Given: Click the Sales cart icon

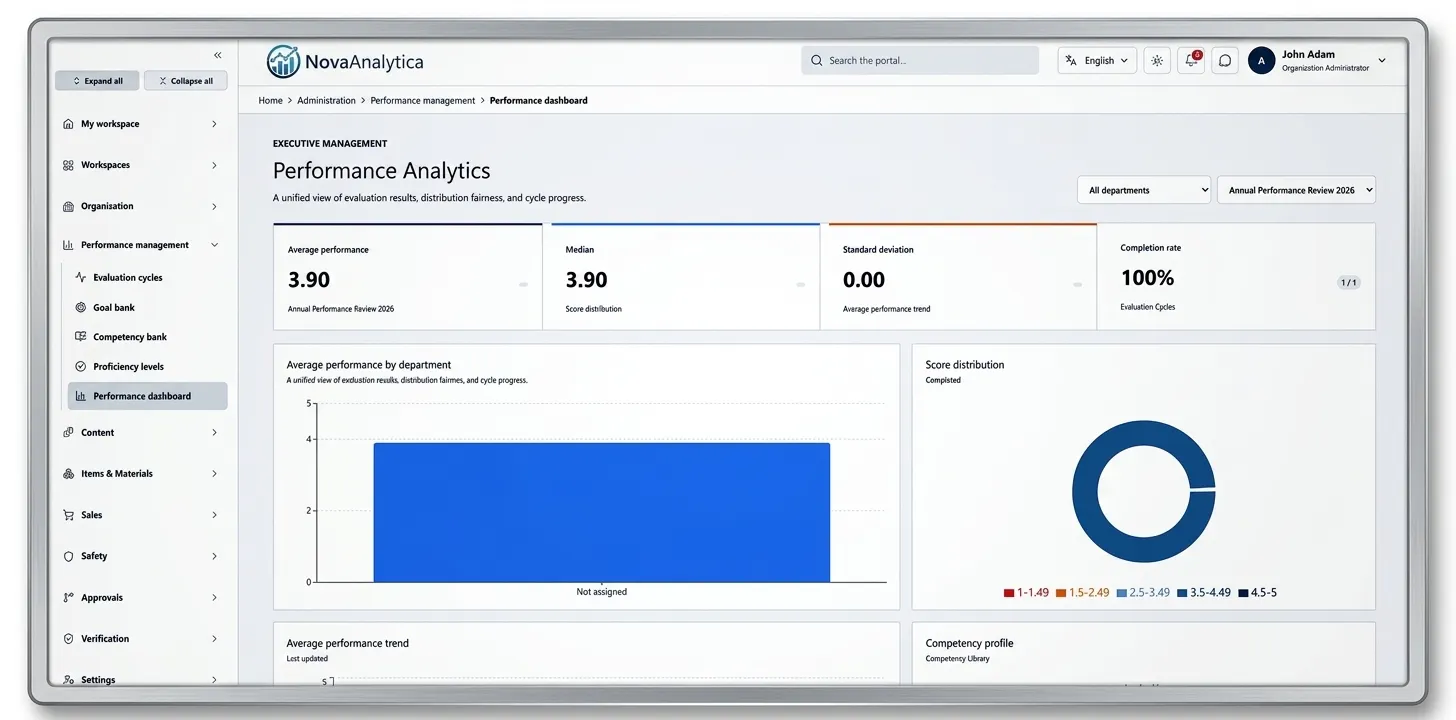Looking at the screenshot, I should 68,515.
